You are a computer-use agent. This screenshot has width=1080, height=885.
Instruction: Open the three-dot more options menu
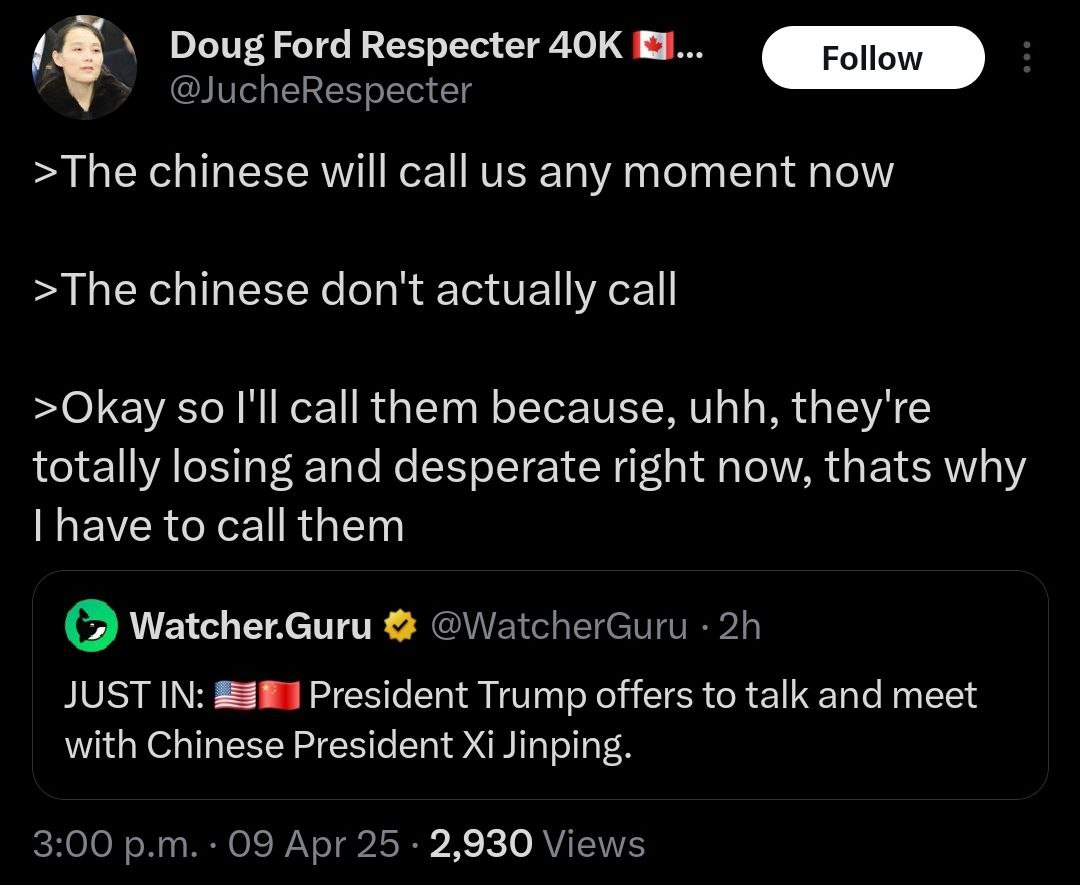1026,57
